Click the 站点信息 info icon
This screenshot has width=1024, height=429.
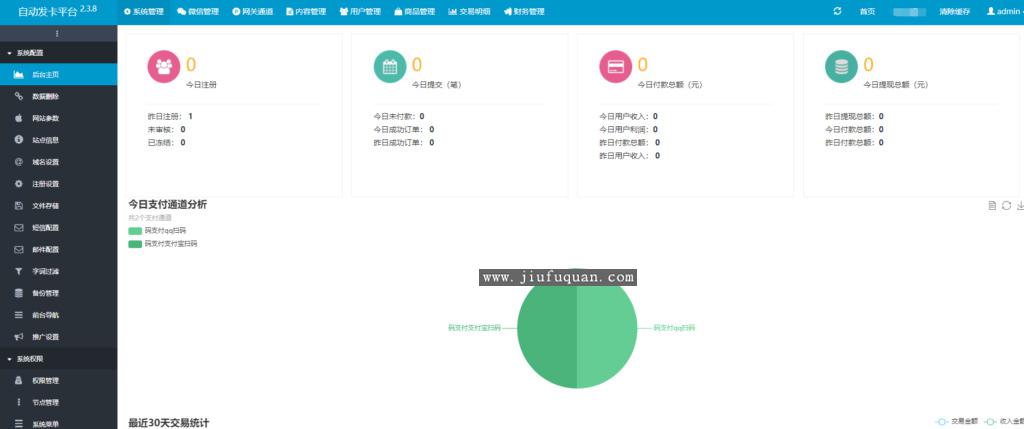[19, 140]
